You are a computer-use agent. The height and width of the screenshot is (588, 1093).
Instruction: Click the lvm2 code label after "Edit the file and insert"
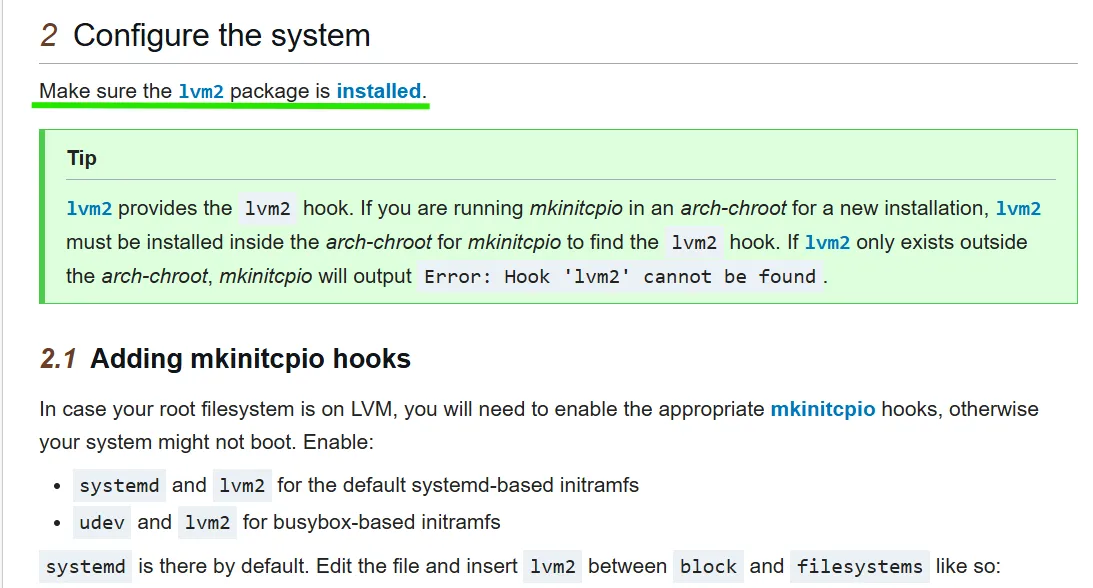click(552, 566)
